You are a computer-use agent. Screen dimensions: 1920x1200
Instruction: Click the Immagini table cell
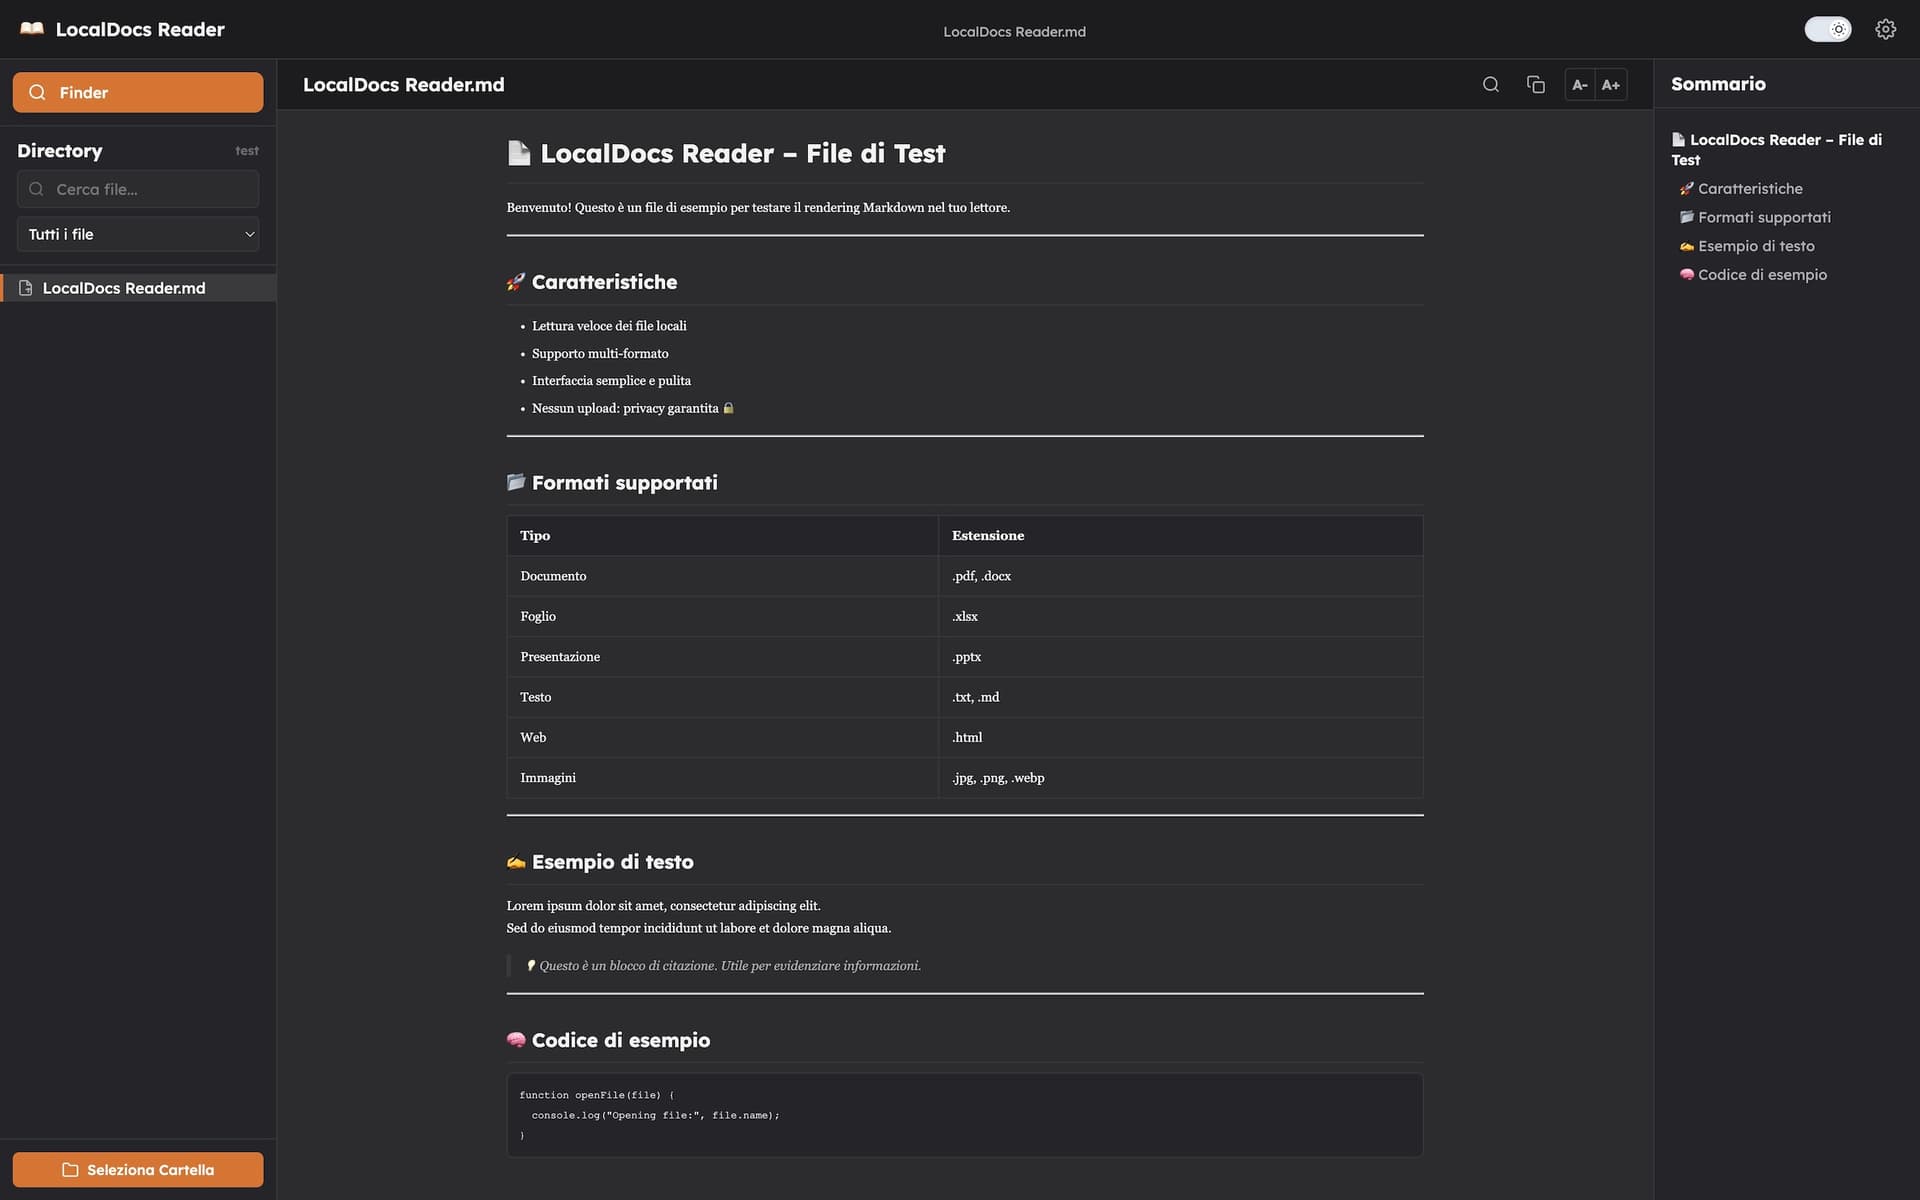tap(723, 778)
